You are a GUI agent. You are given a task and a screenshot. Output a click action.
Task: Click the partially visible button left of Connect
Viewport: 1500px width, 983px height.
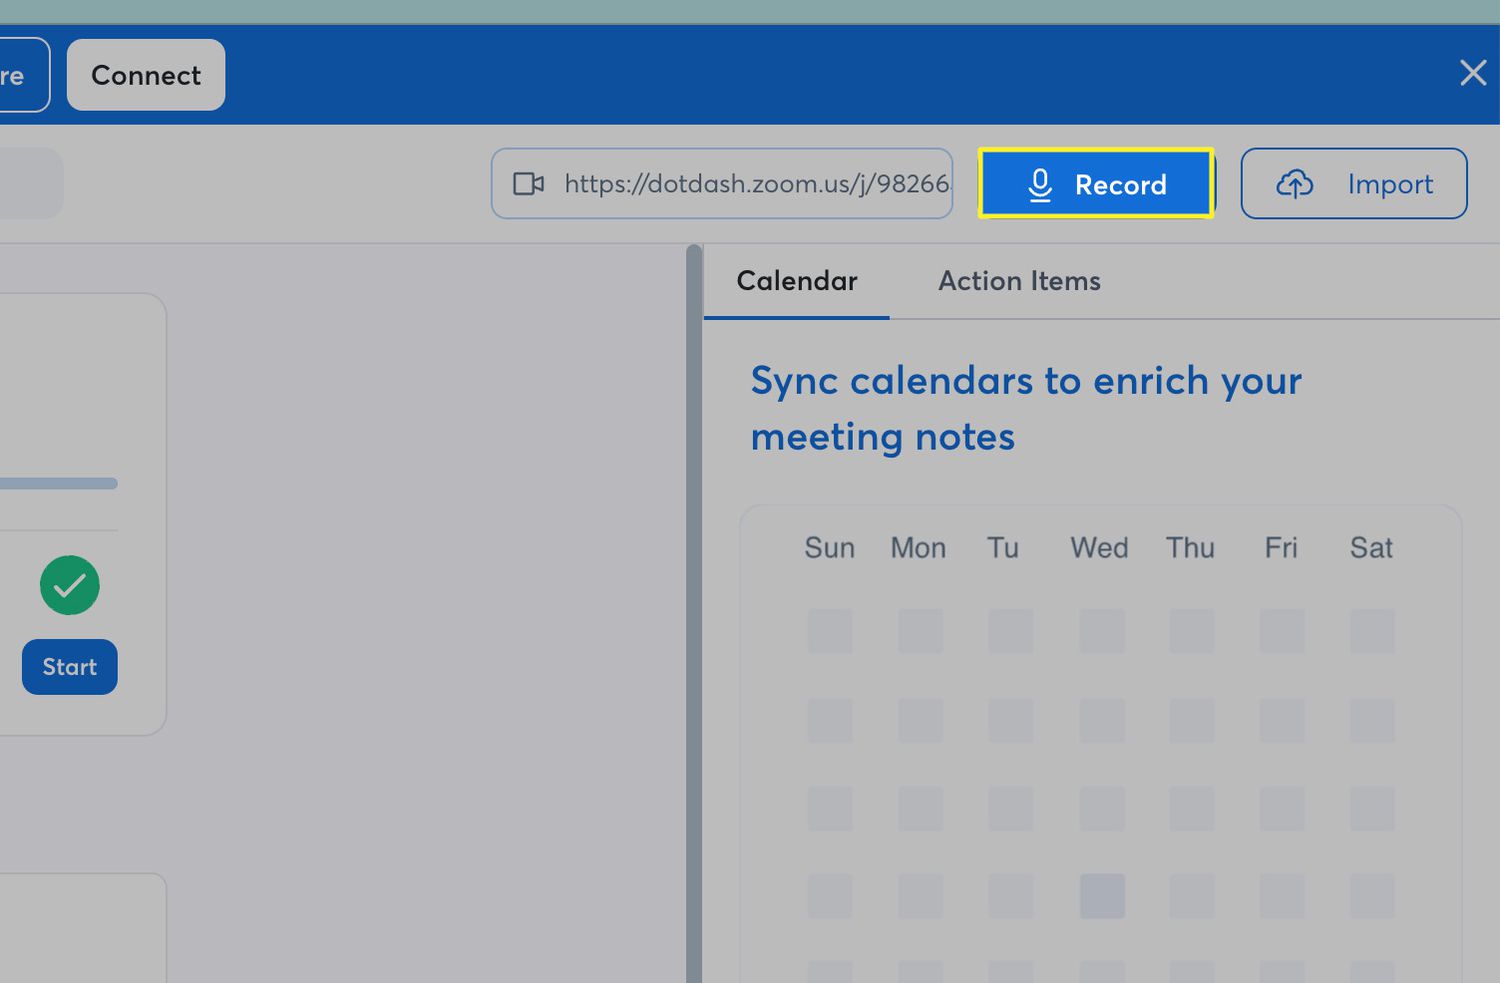coord(20,75)
